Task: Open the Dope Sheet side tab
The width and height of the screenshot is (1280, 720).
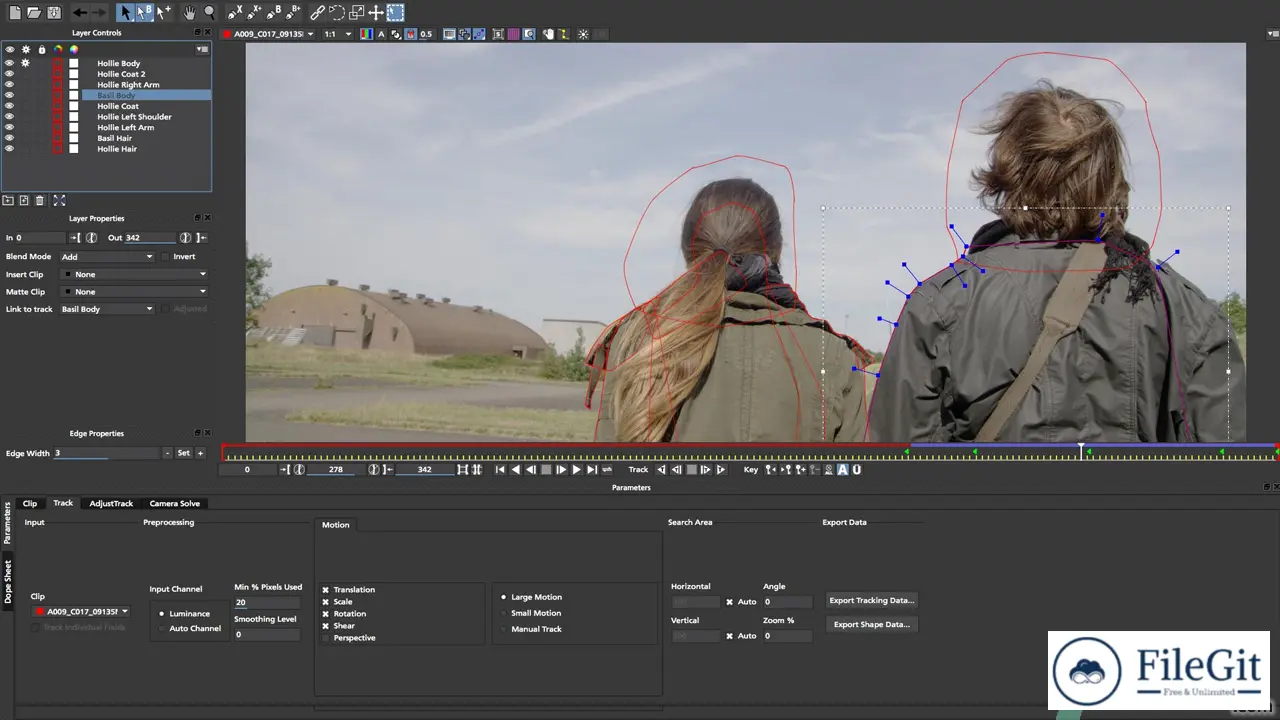Action: [x=8, y=581]
